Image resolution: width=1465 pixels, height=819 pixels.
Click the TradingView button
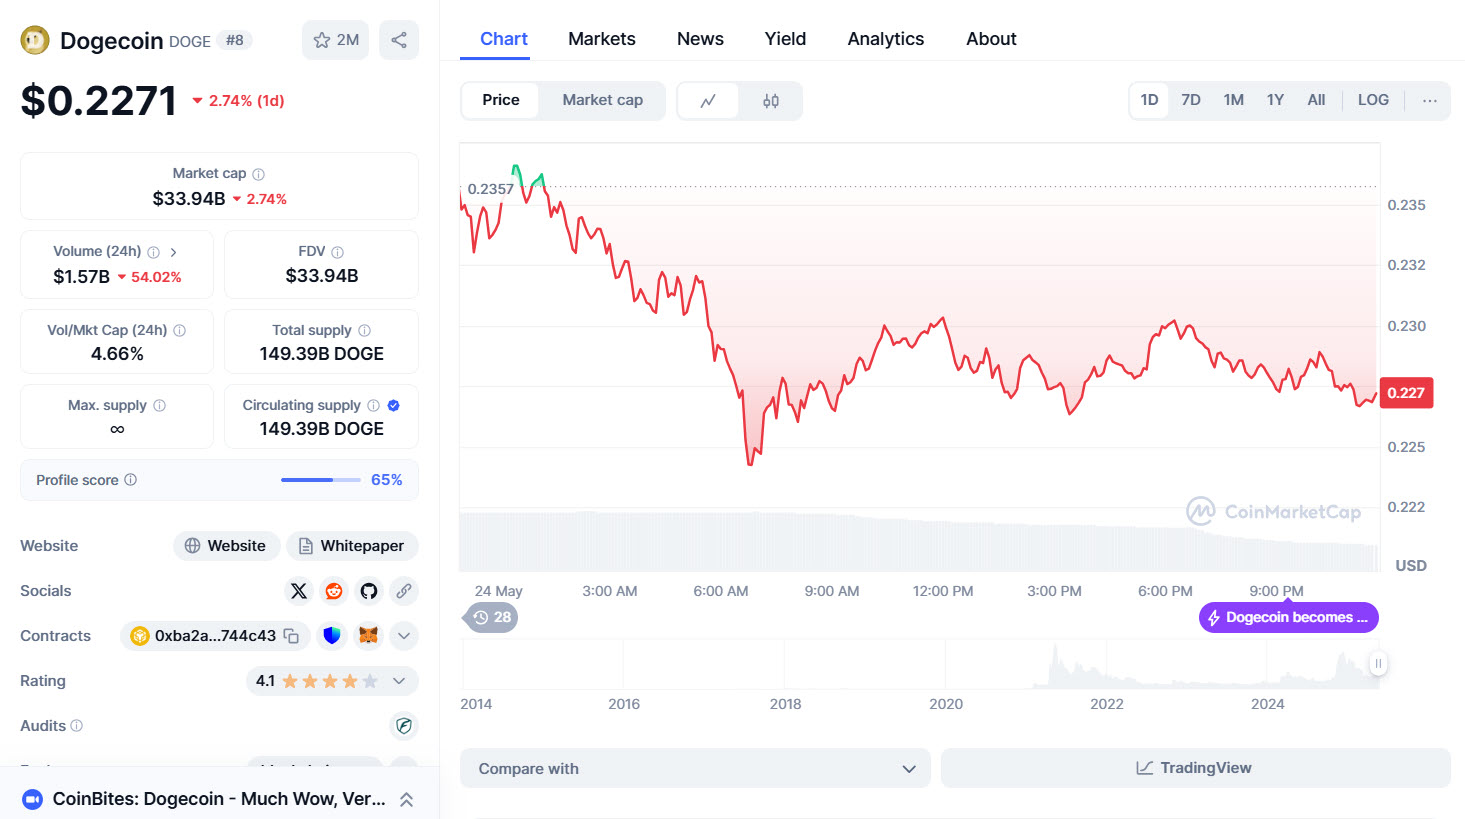[x=1195, y=768]
